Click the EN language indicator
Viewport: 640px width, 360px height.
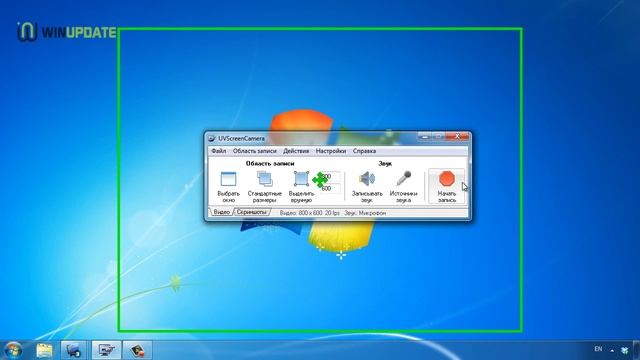tap(598, 349)
